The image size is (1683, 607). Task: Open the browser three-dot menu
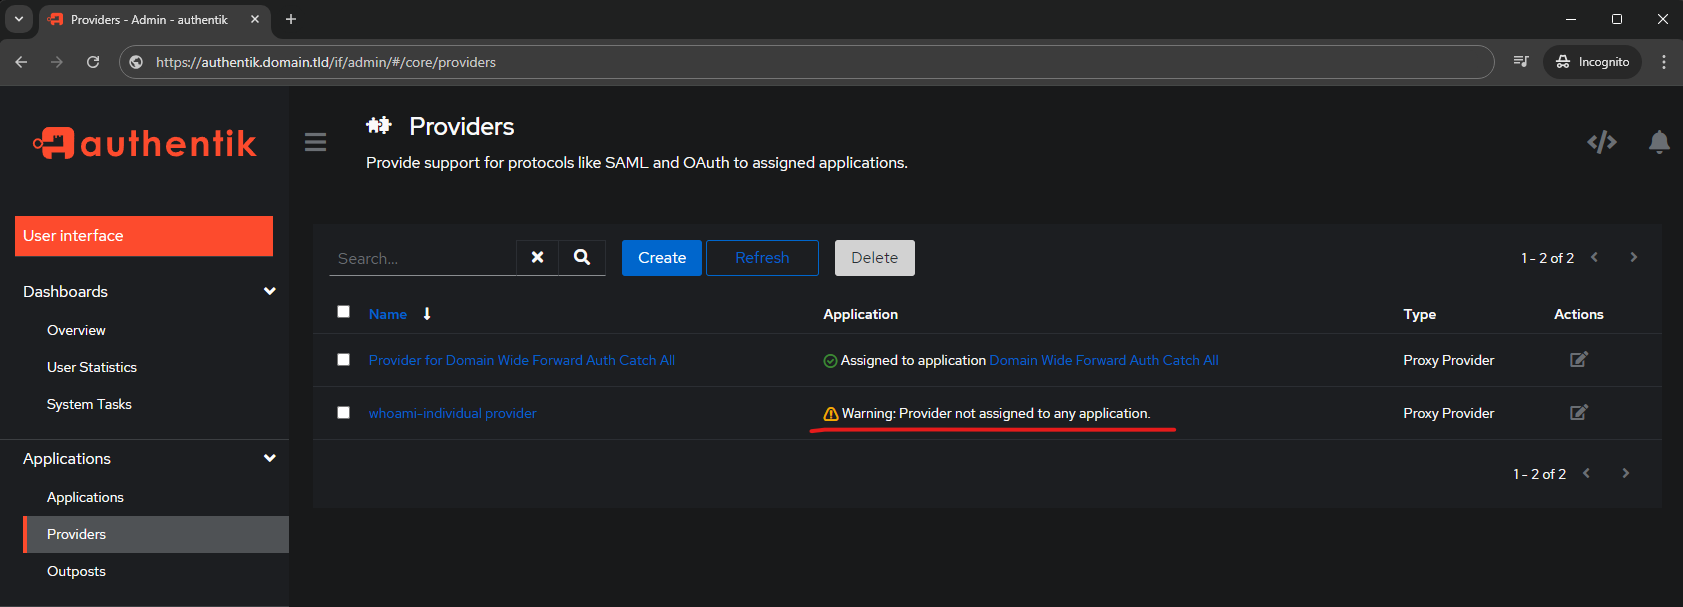1664,62
